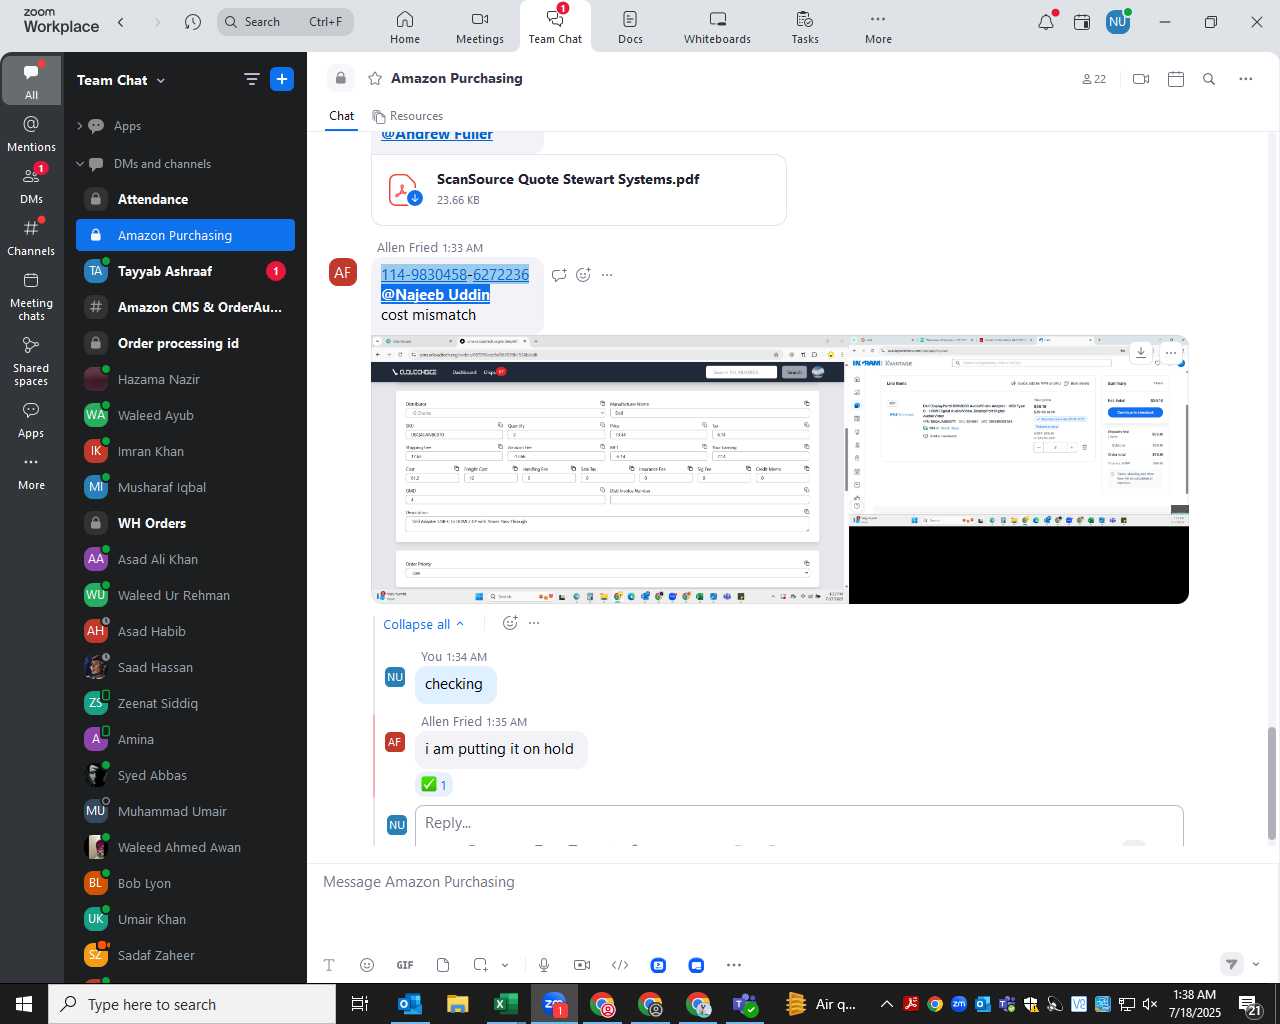Open Excel from the Windows taskbar
The width and height of the screenshot is (1280, 1024).
505,1004
